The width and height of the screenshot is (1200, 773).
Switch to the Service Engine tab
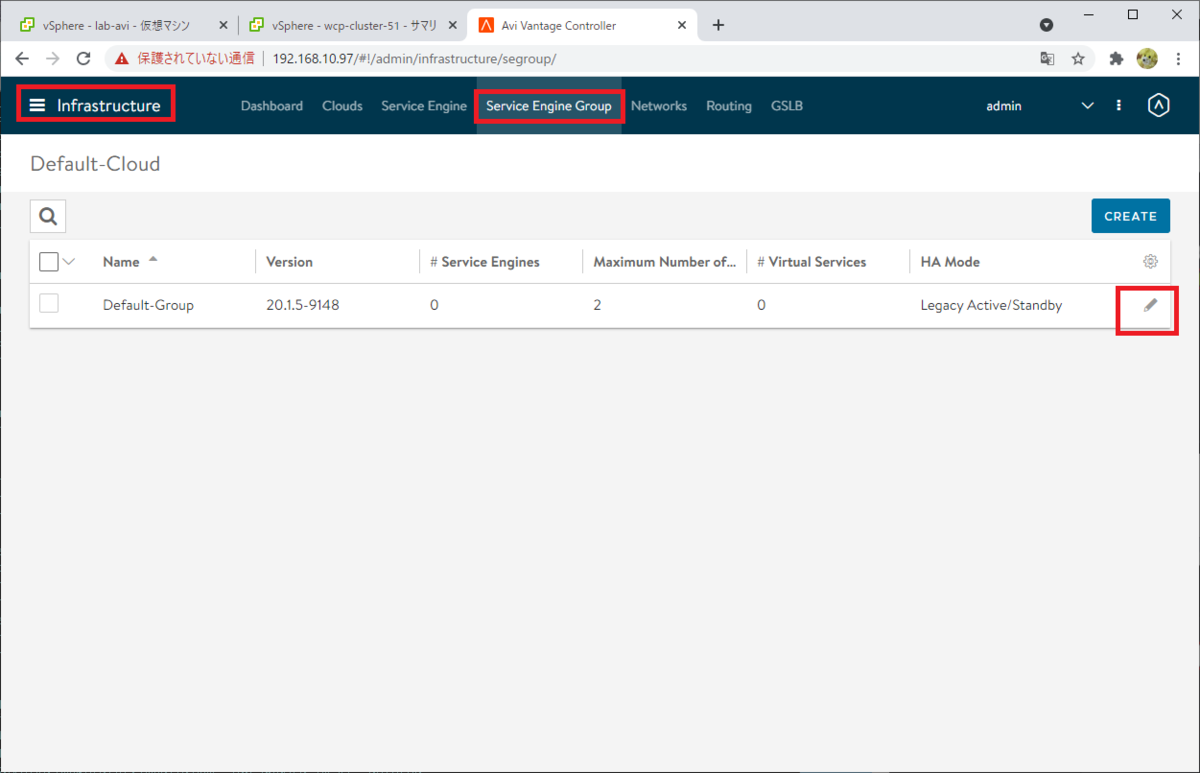click(x=423, y=105)
